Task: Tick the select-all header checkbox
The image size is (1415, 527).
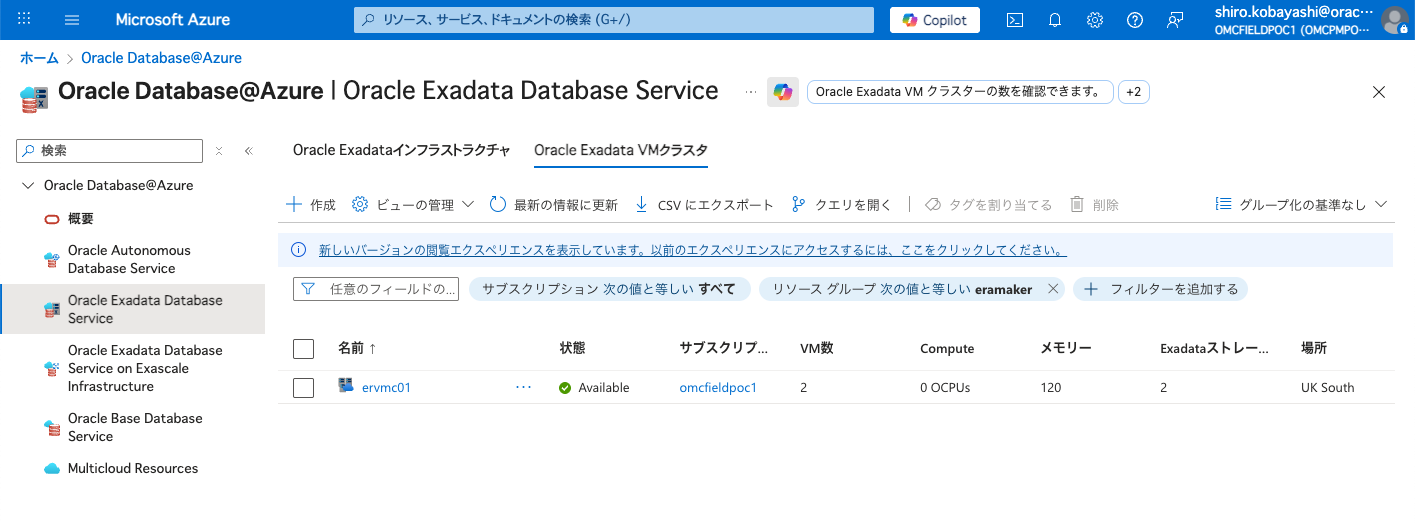Action: pyautogui.click(x=304, y=348)
